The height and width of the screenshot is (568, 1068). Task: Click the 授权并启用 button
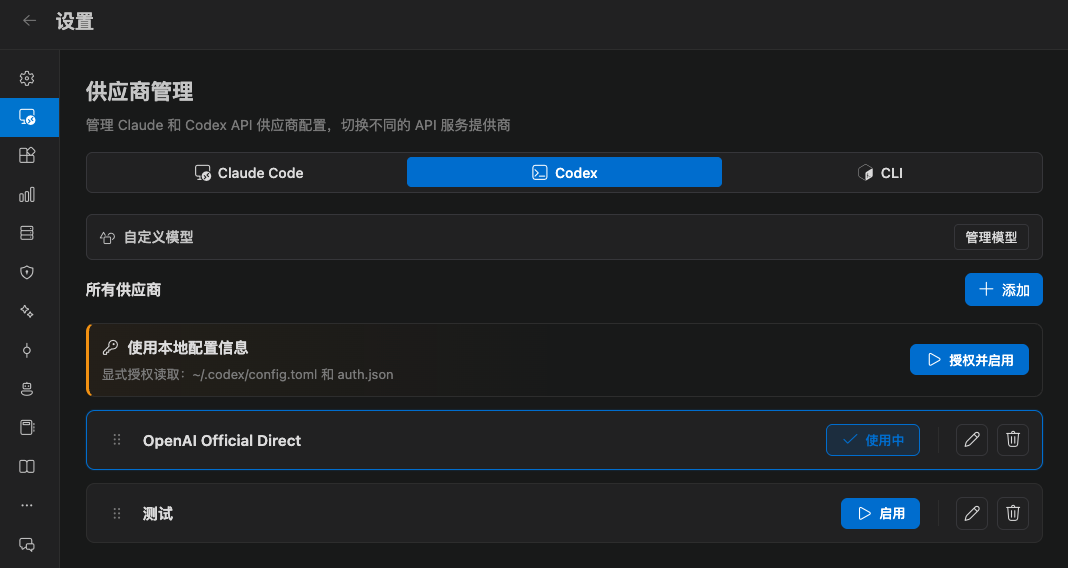pos(969,360)
